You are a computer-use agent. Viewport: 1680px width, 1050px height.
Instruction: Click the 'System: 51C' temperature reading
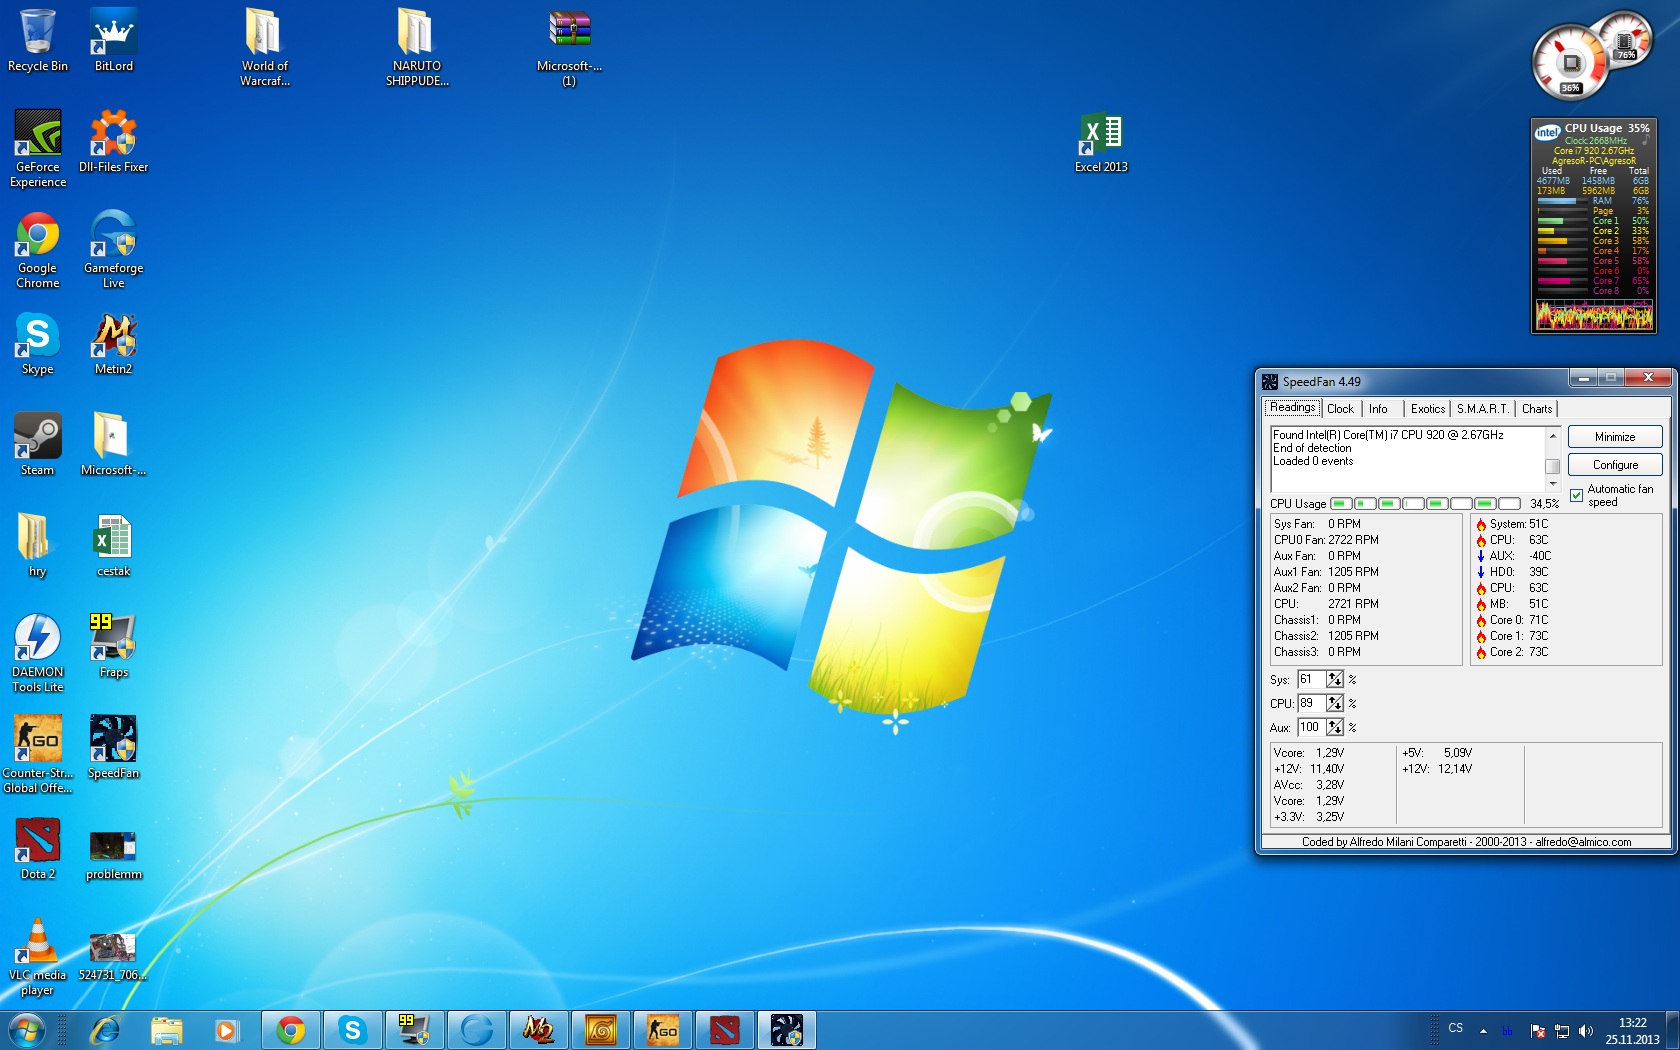pyautogui.click(x=1512, y=524)
